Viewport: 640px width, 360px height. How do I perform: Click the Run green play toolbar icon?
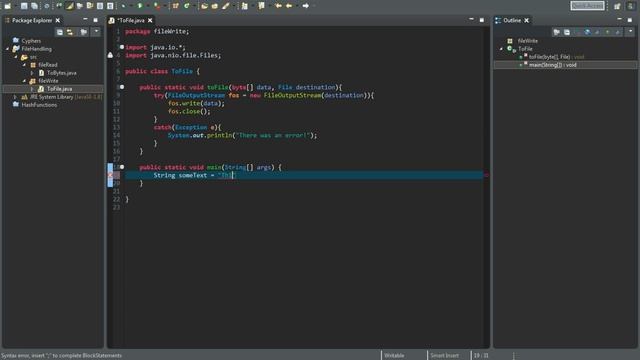[x=140, y=6]
